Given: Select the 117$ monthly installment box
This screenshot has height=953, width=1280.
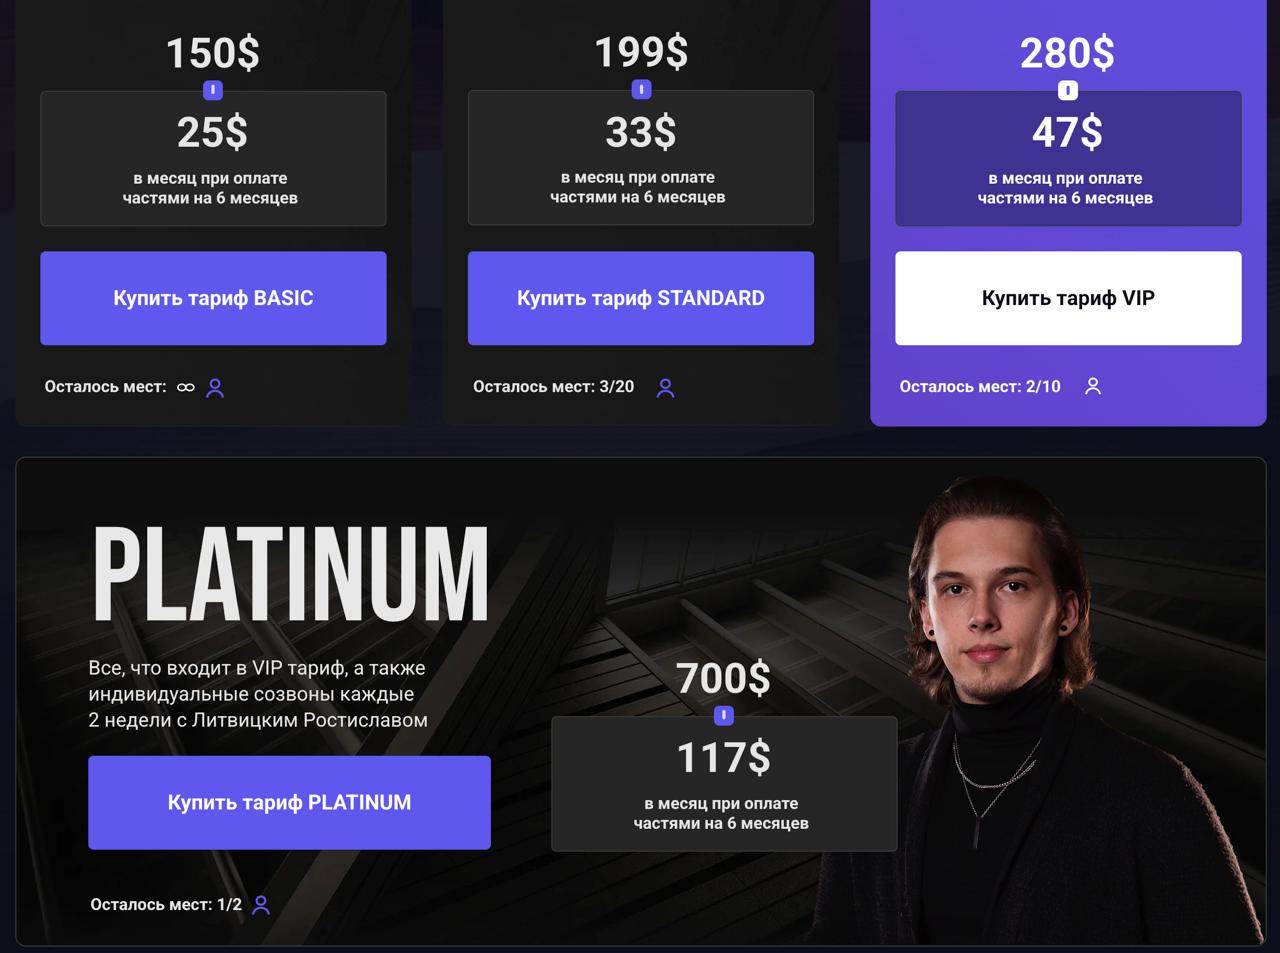Looking at the screenshot, I should pyautogui.click(x=724, y=784).
